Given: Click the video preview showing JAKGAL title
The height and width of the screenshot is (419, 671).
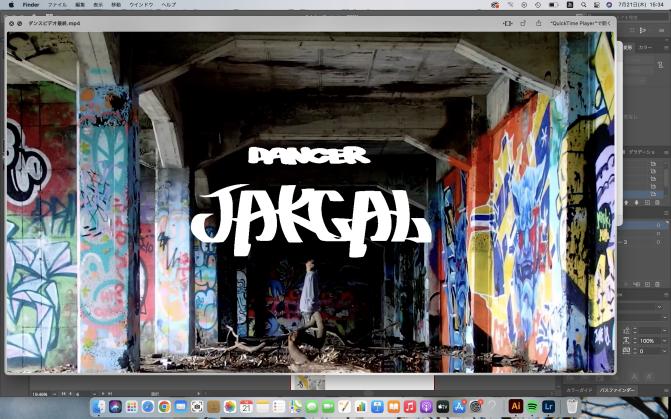Looking at the screenshot, I should coord(311,202).
